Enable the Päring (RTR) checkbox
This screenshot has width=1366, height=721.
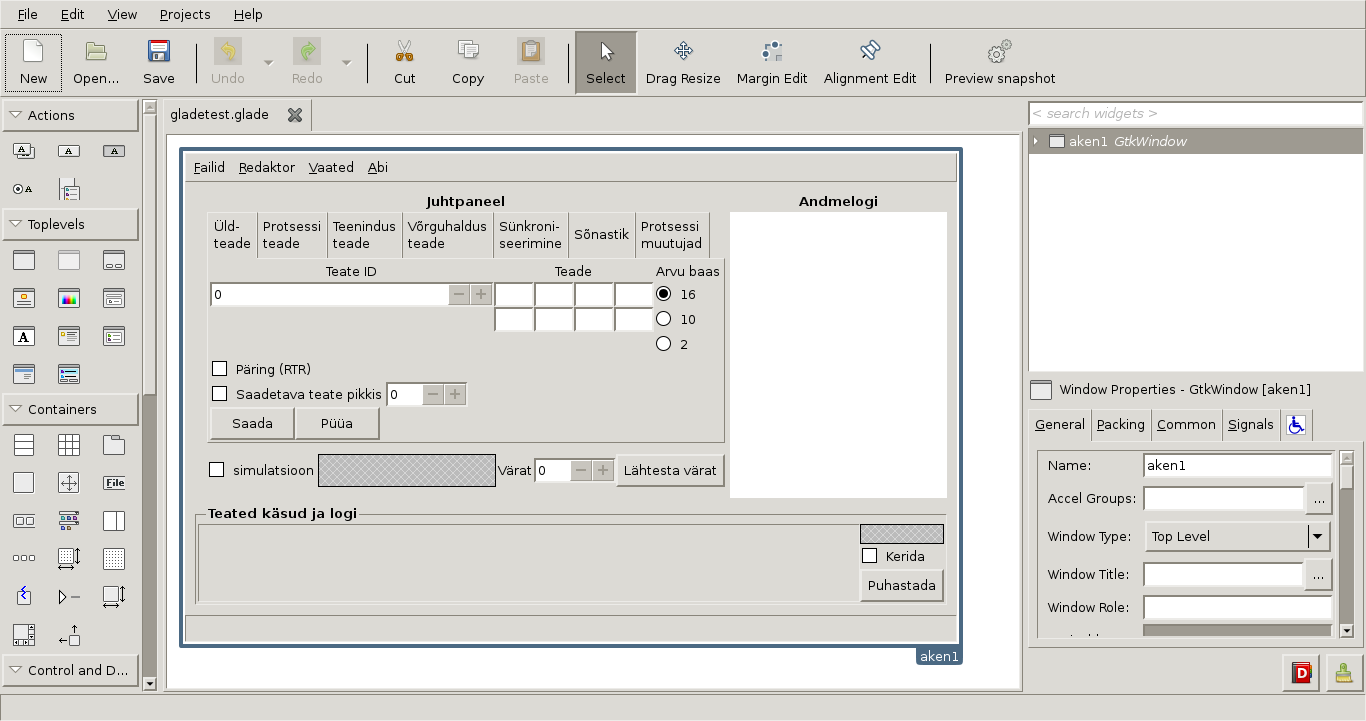[220, 369]
